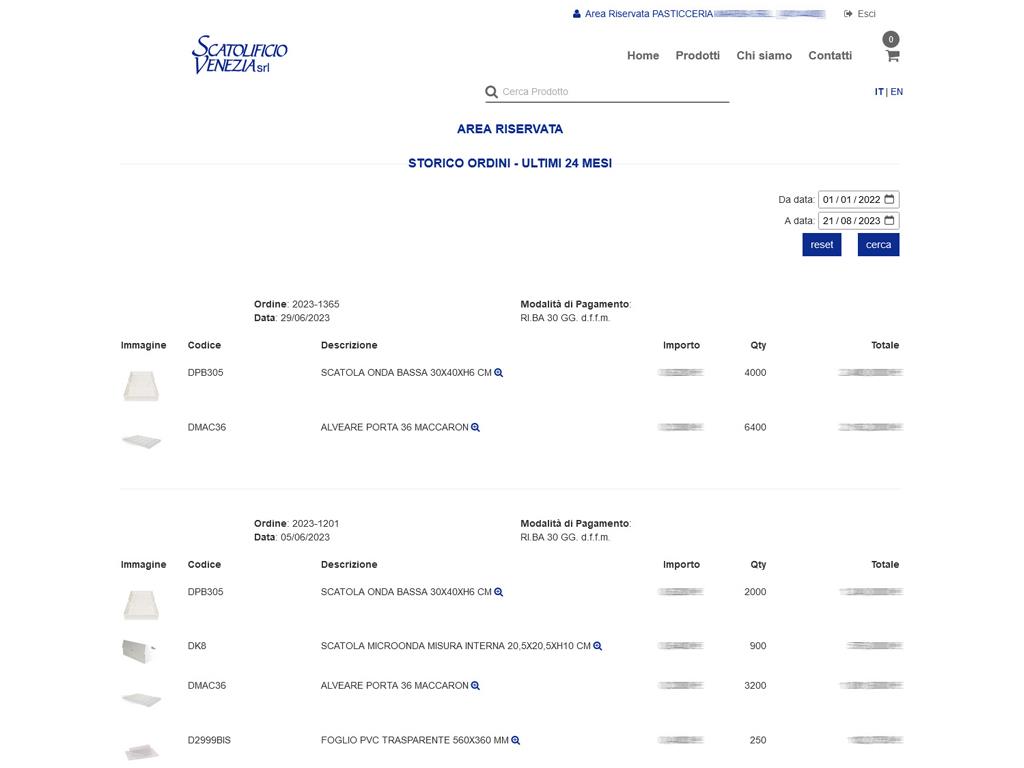Open DK8 product thumbnail
This screenshot has width=1024, height=768.
(x=138, y=651)
